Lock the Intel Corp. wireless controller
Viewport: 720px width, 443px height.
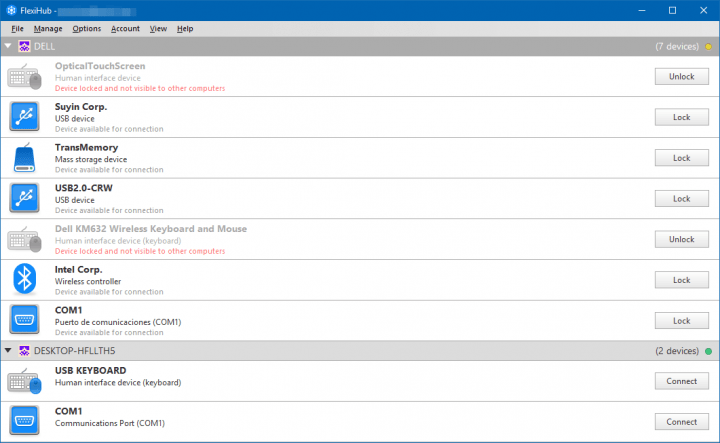[681, 280]
